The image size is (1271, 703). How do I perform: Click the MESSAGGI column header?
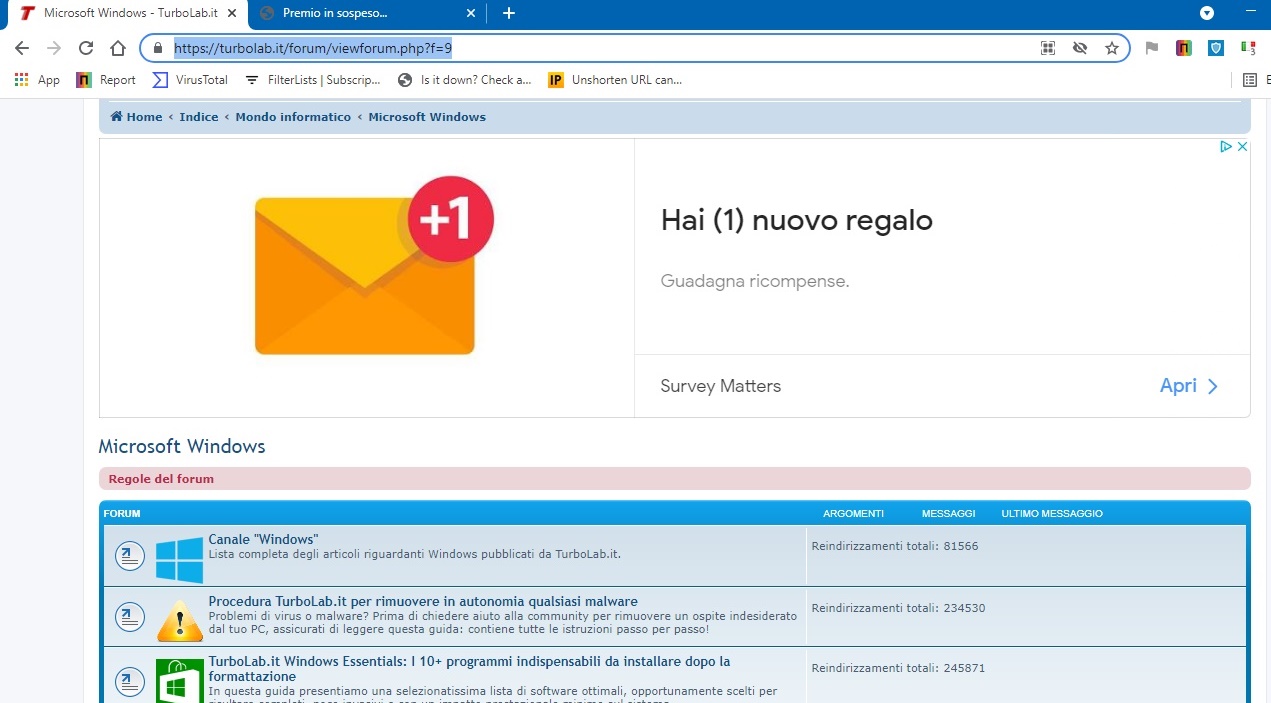(948, 513)
